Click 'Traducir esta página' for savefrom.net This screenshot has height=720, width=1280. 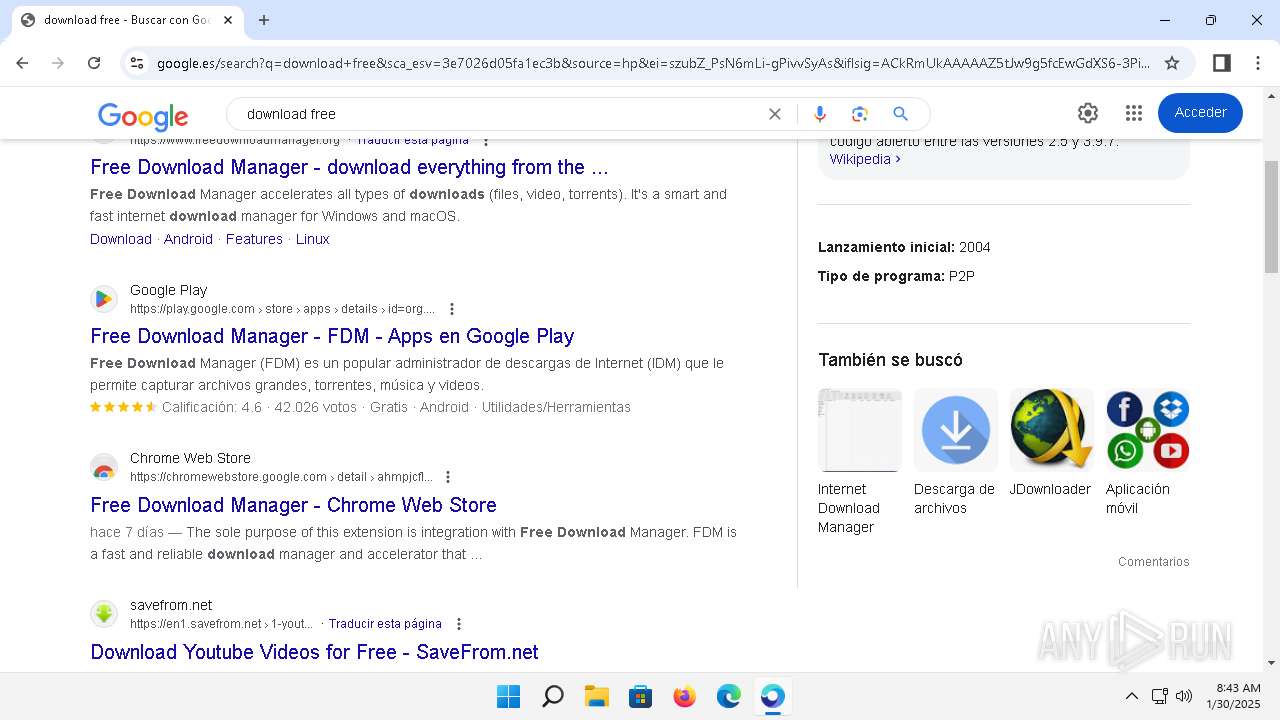tap(385, 624)
